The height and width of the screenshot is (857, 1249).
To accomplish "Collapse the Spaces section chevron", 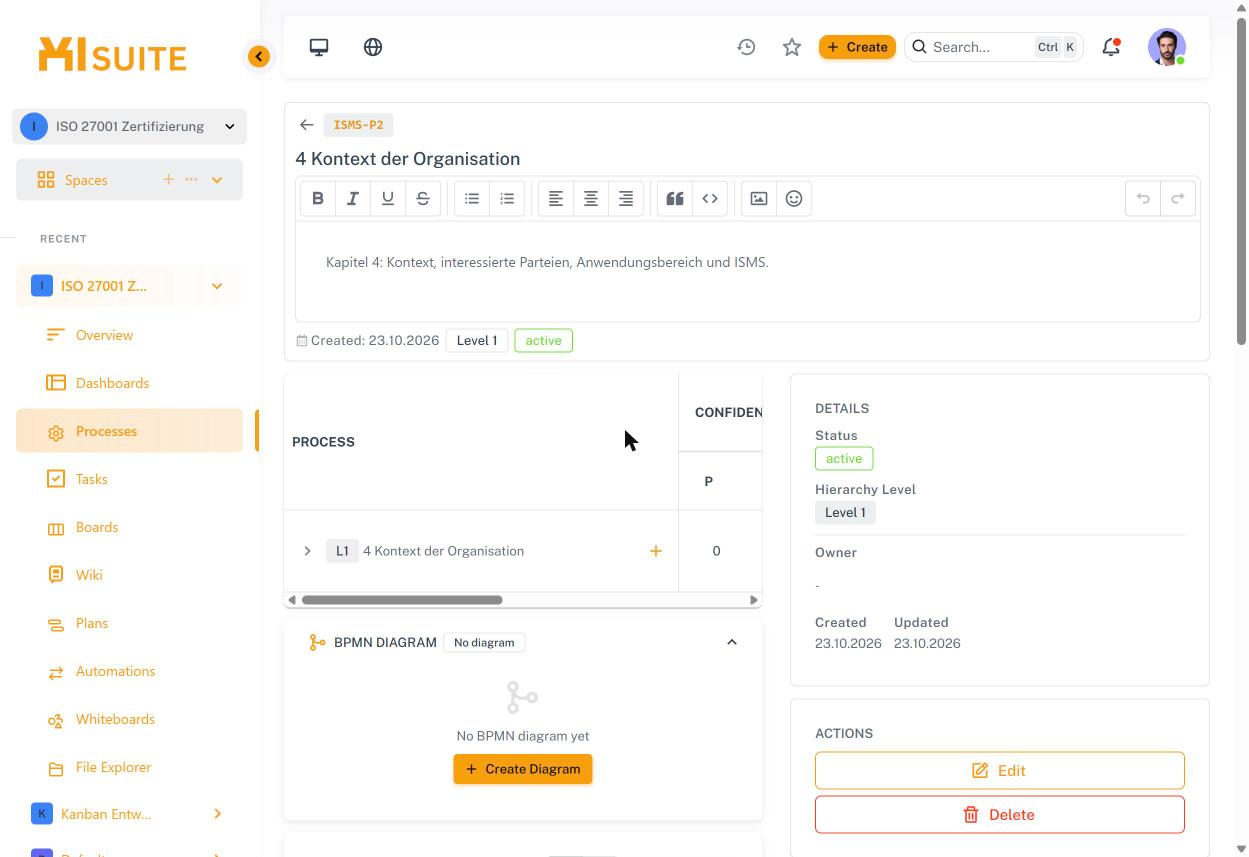I will pos(217,180).
